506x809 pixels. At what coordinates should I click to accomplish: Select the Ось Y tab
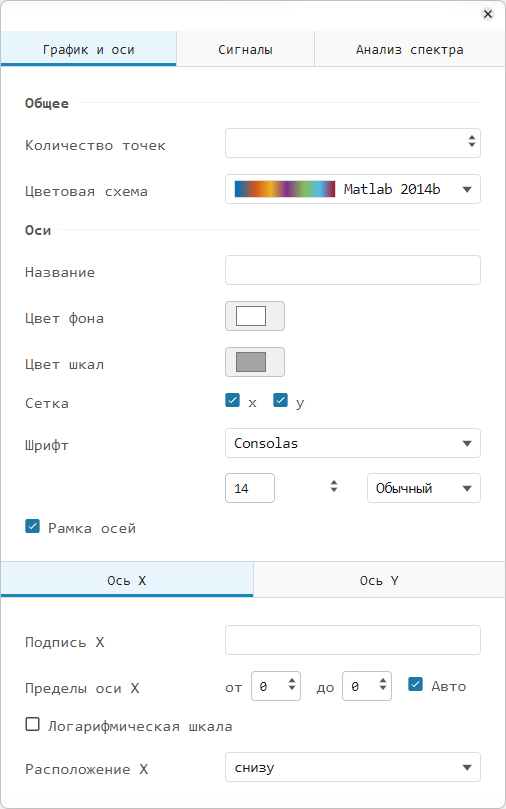click(x=379, y=580)
